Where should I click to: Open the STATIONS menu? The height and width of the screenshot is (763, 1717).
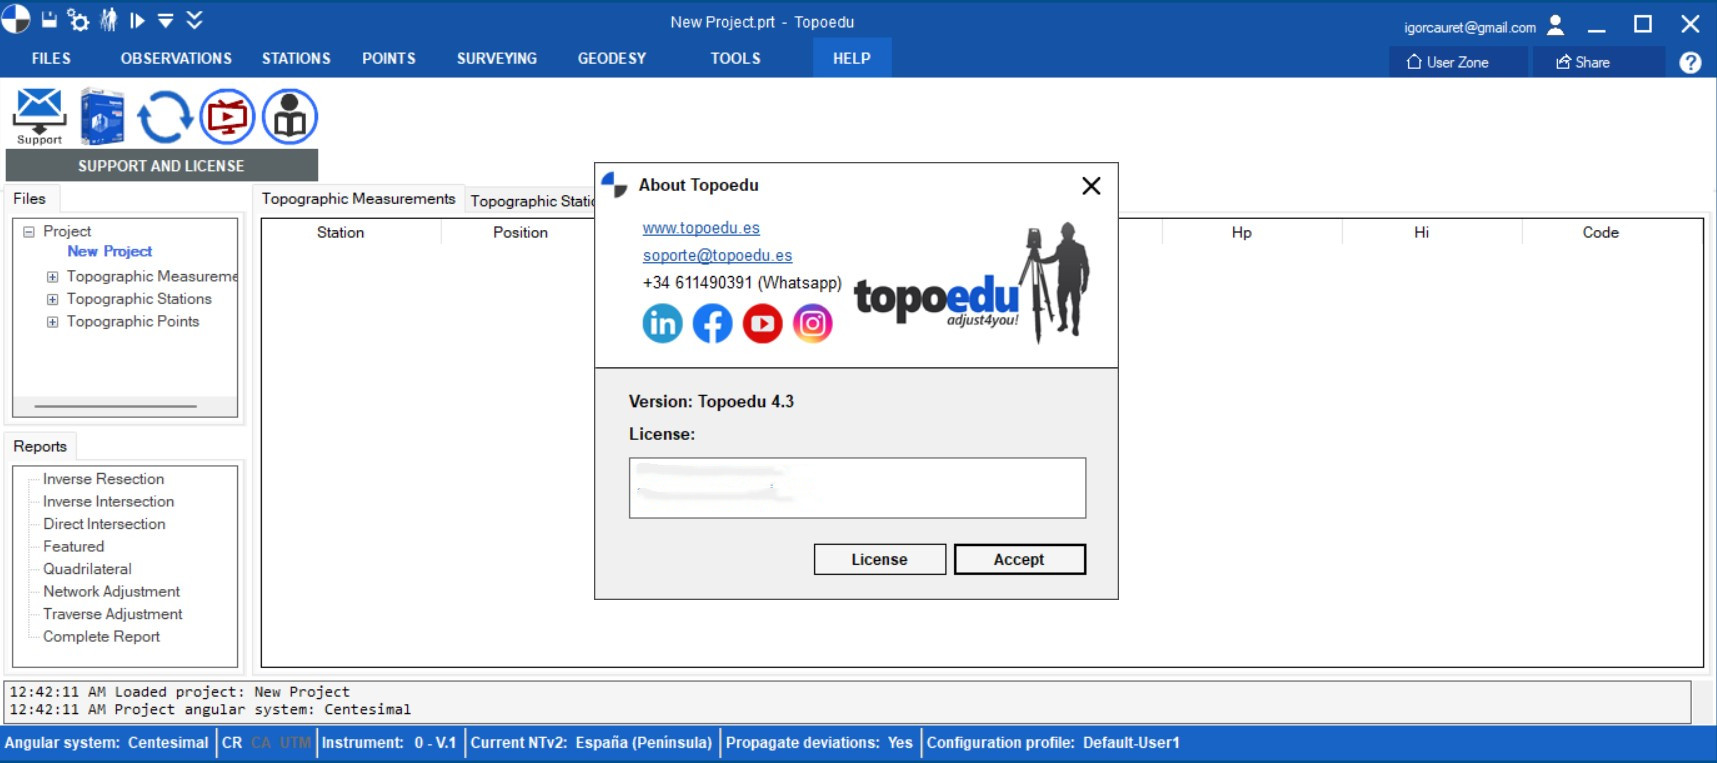click(296, 59)
